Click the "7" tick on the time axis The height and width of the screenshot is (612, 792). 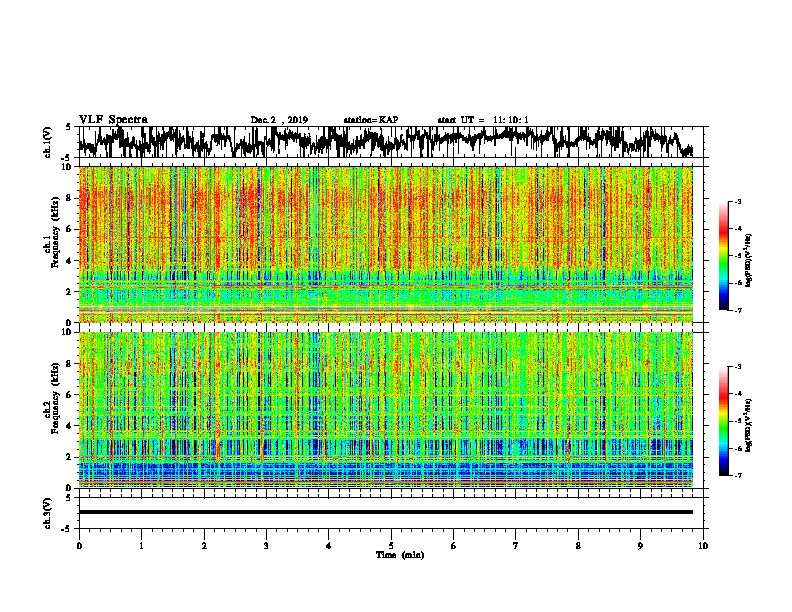pos(516,546)
